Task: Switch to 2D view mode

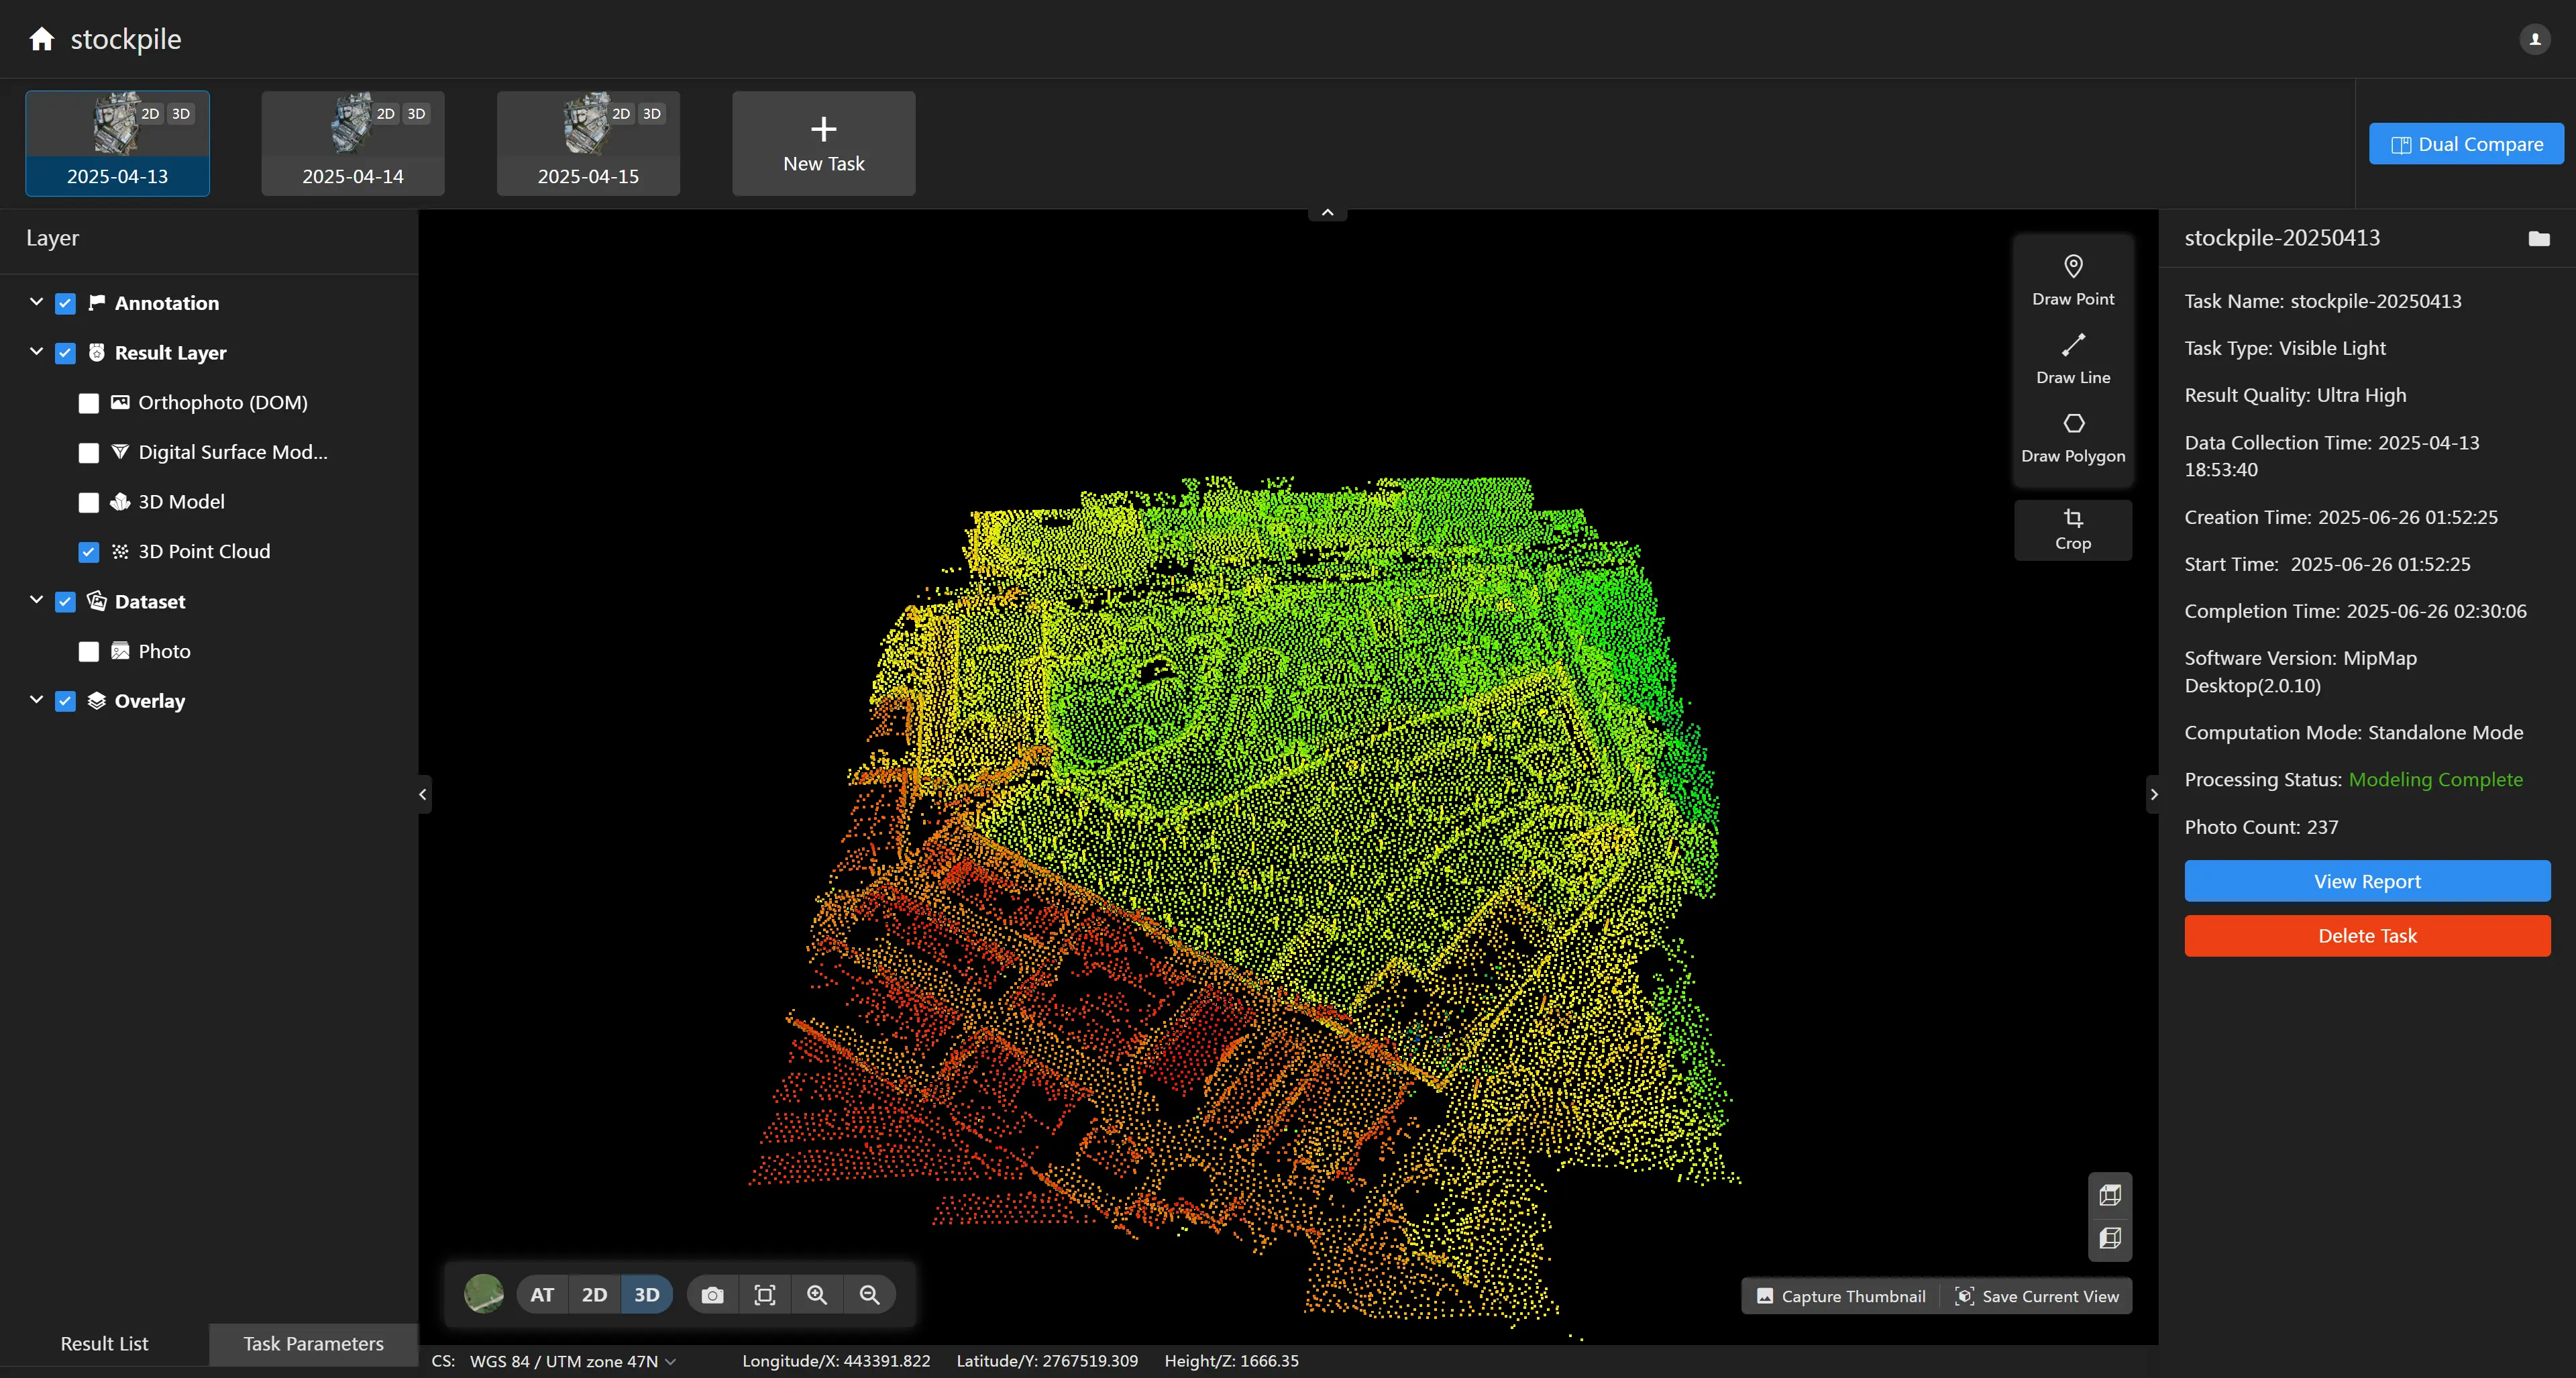Action: [594, 1295]
